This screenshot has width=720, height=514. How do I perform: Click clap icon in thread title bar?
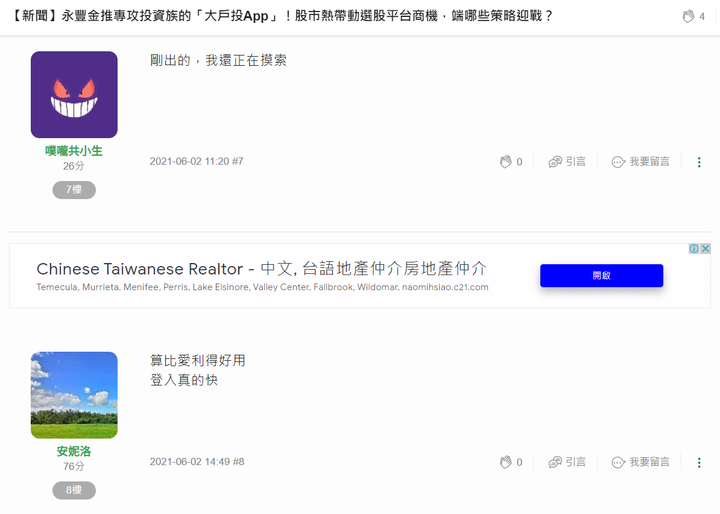(x=688, y=17)
